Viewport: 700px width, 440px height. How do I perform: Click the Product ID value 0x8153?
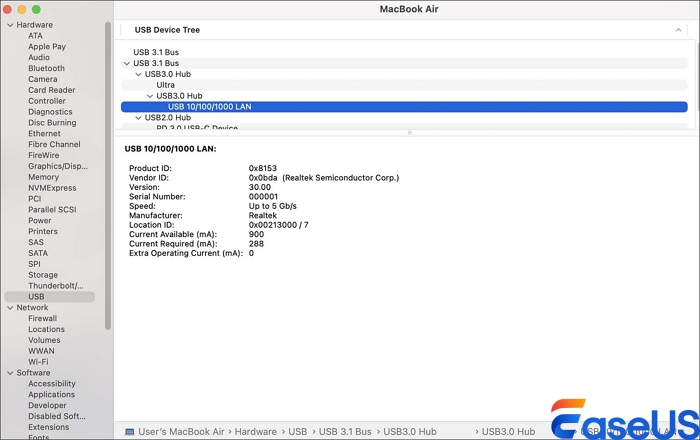263,168
